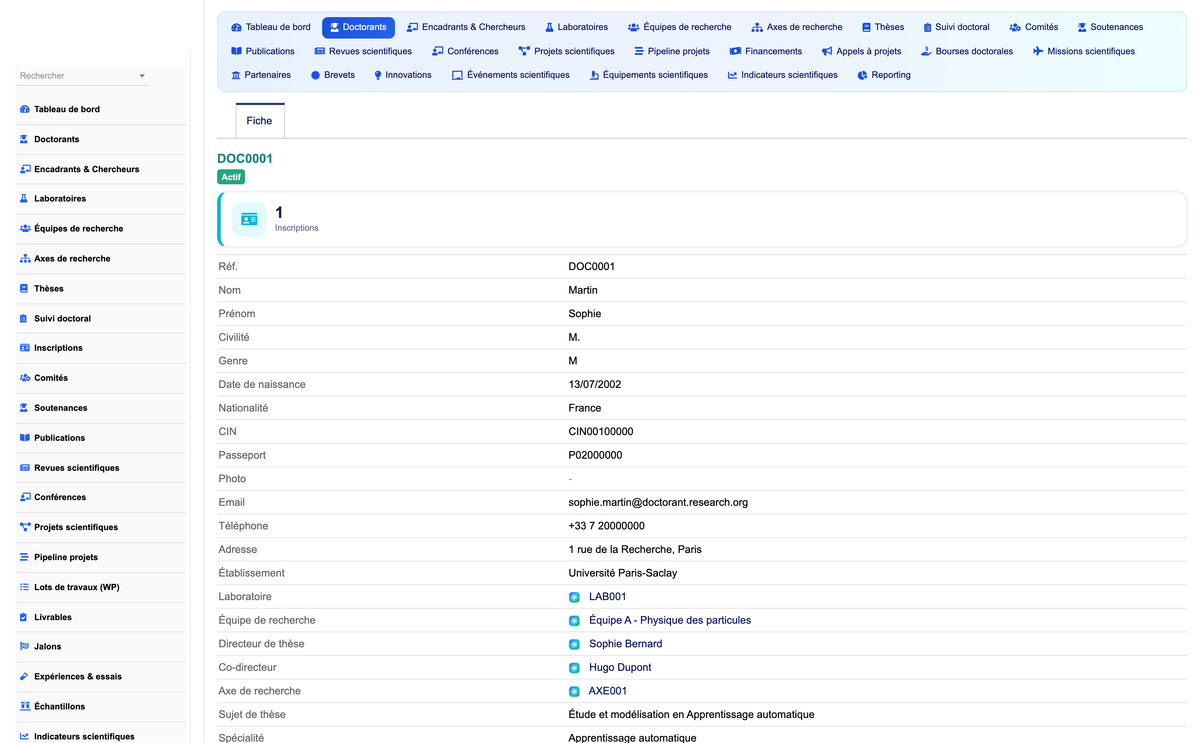Open Appels à projets in top menu
Screen dimensions: 1200x743
[x=861, y=51]
